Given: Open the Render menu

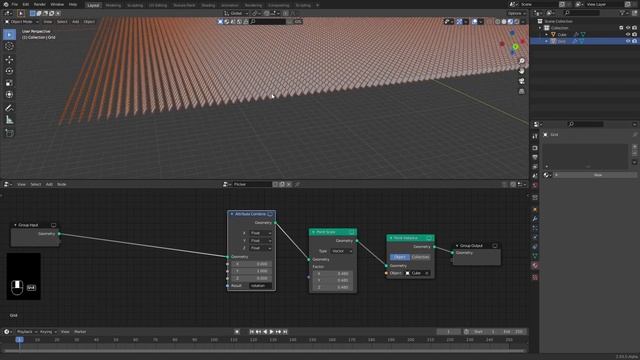Looking at the screenshot, I should coord(40,4).
